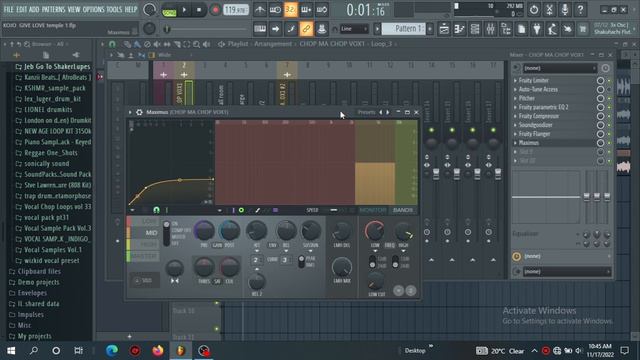Open the EDIT menu
640x360 pixels.
[21, 9]
